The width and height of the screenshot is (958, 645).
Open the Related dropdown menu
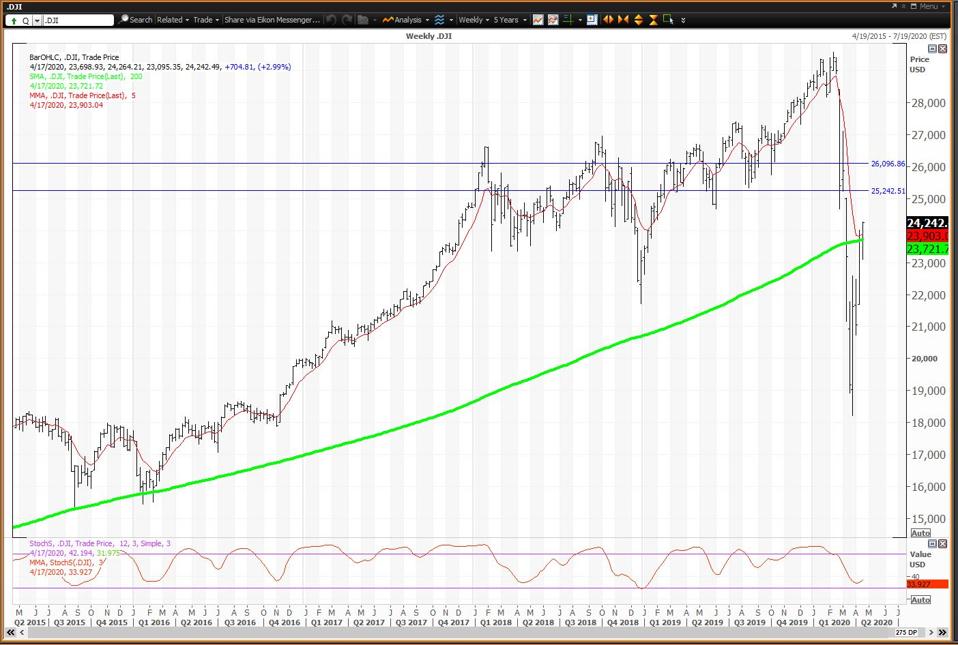pos(172,20)
